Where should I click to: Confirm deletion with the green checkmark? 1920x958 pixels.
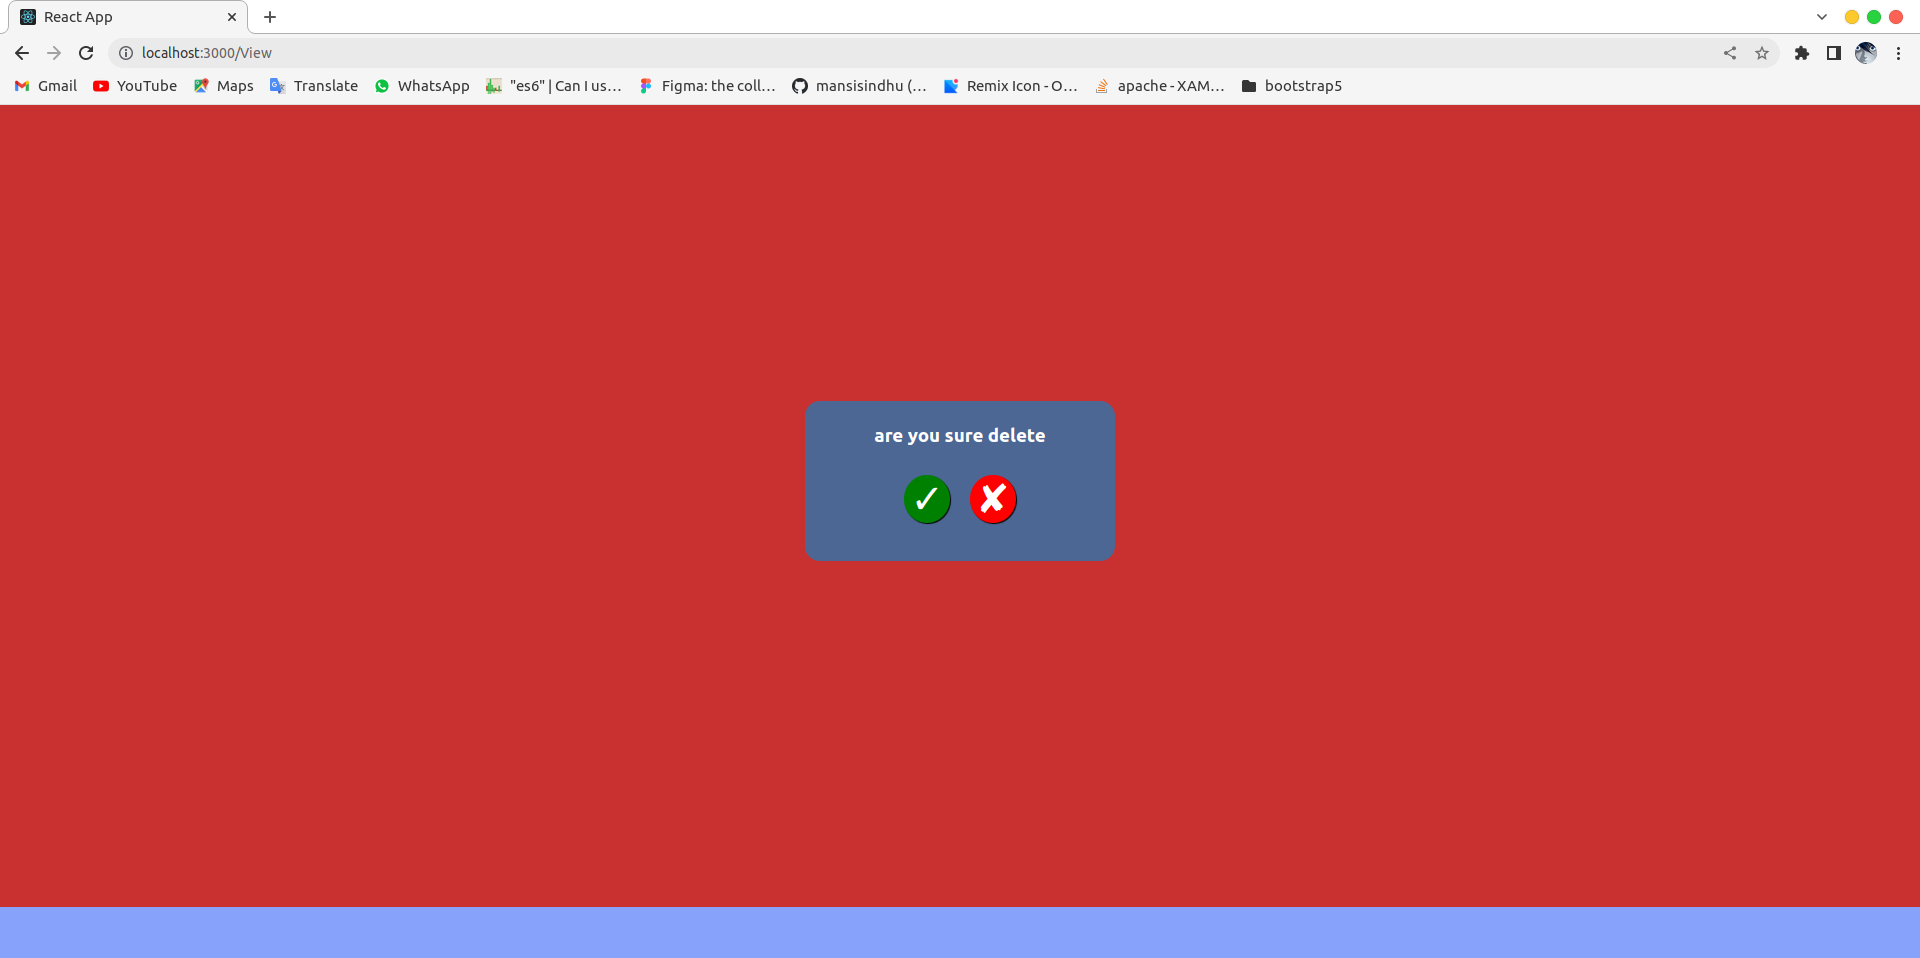point(926,500)
